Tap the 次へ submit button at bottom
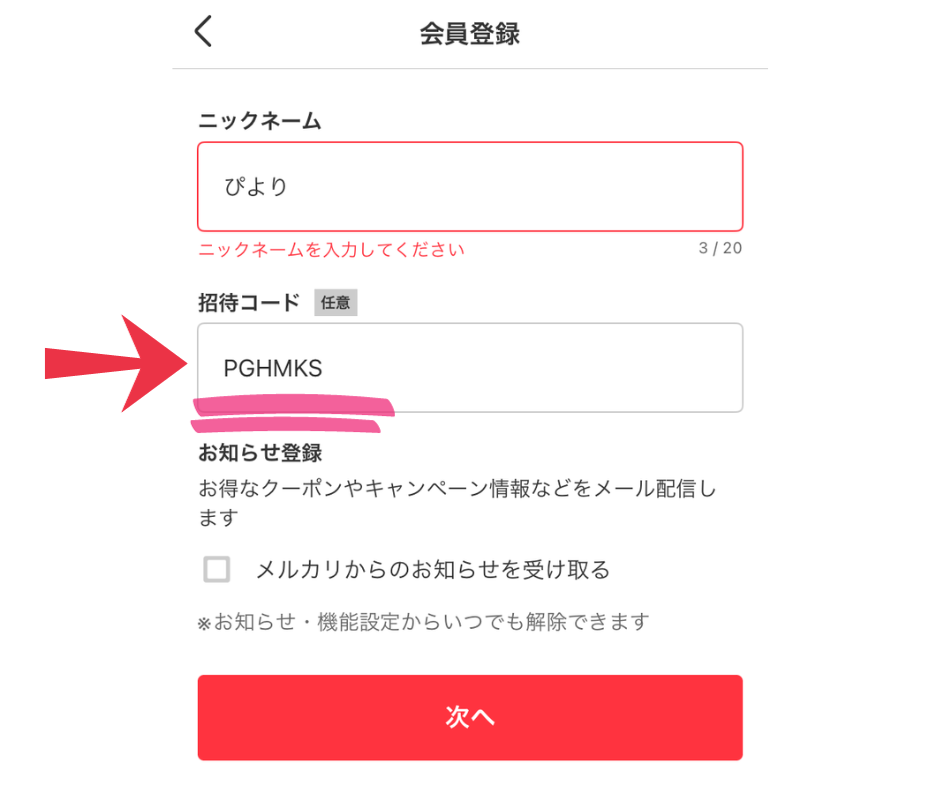The width and height of the screenshot is (940, 788). tap(470, 717)
